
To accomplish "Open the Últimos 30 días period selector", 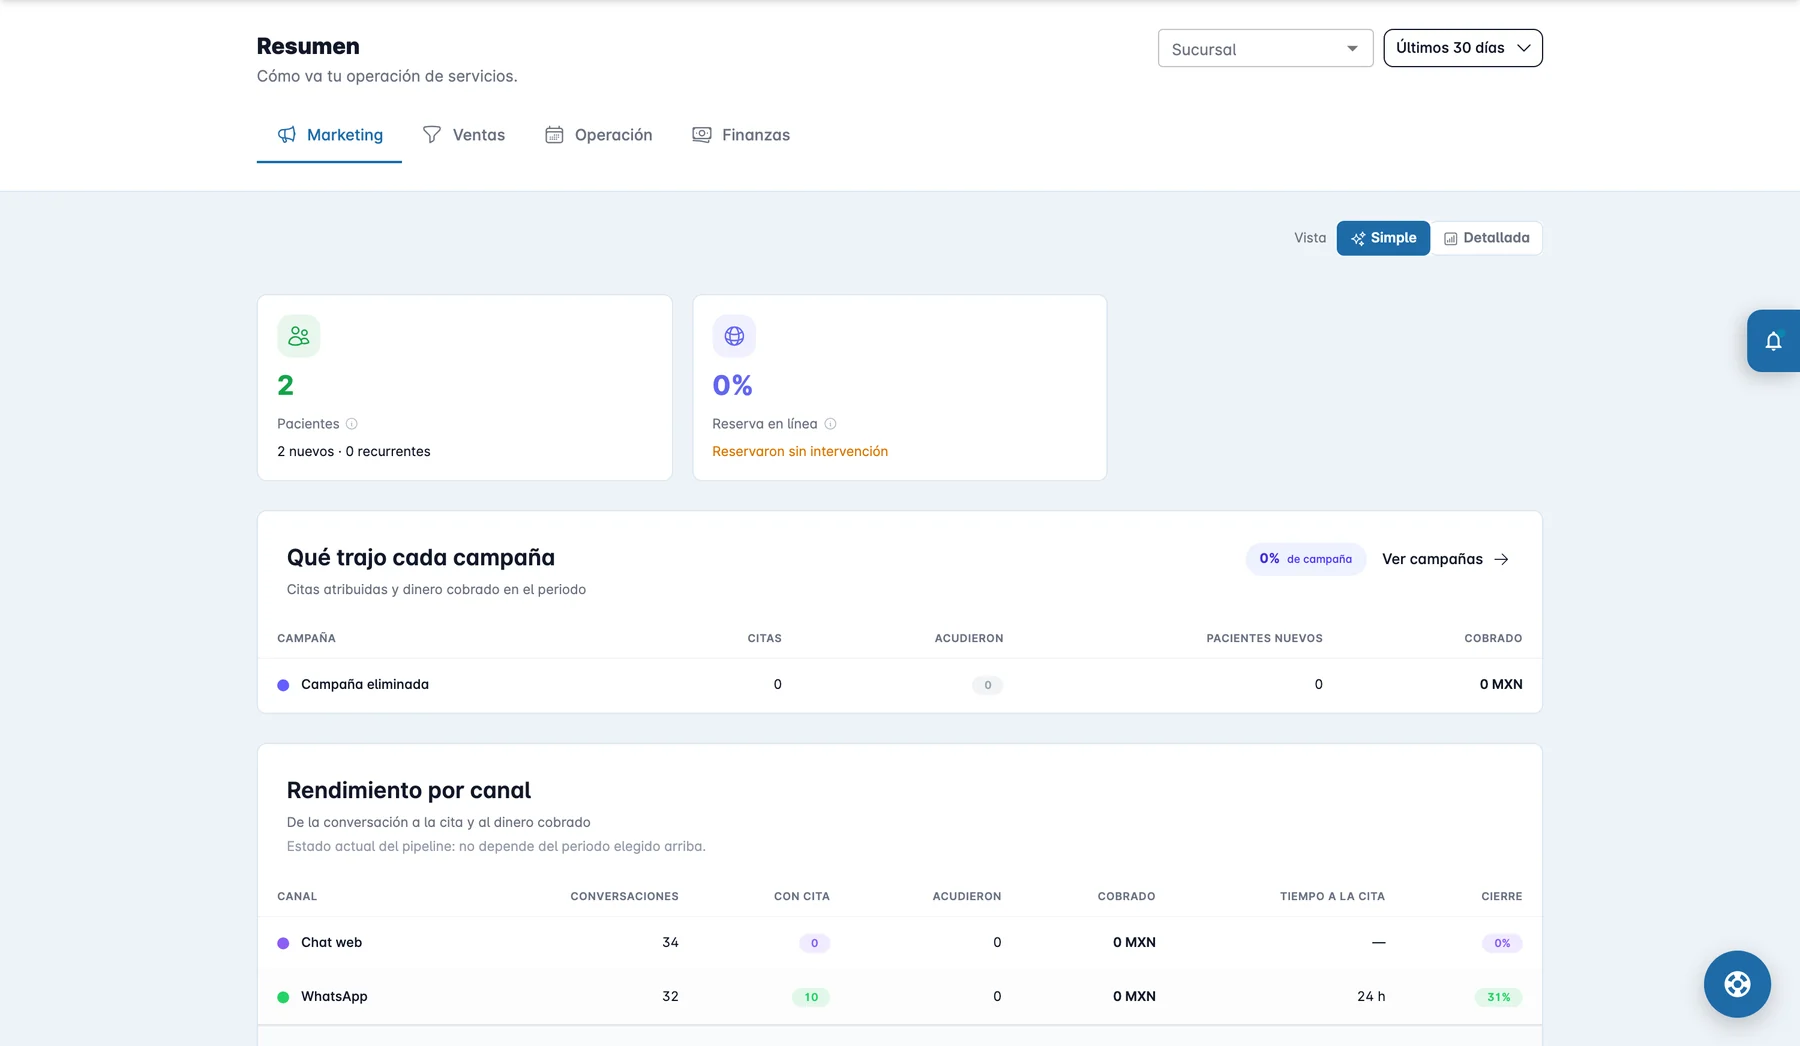I will 1463,48.
